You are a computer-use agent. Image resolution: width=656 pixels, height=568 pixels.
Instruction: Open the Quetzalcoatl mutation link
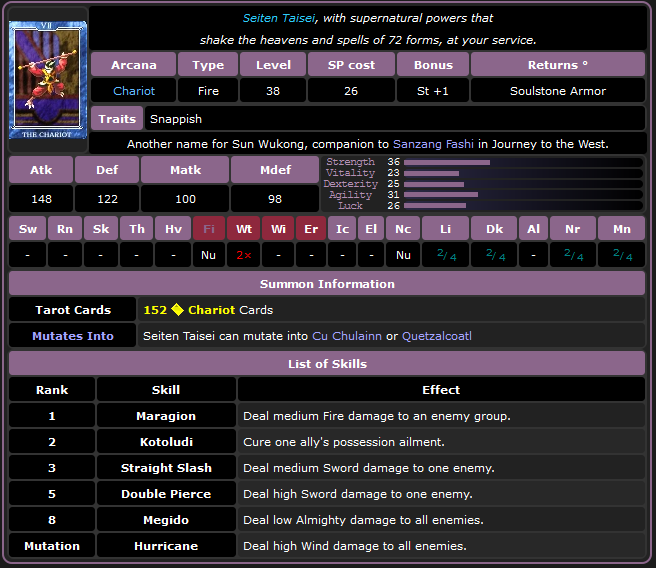436,336
